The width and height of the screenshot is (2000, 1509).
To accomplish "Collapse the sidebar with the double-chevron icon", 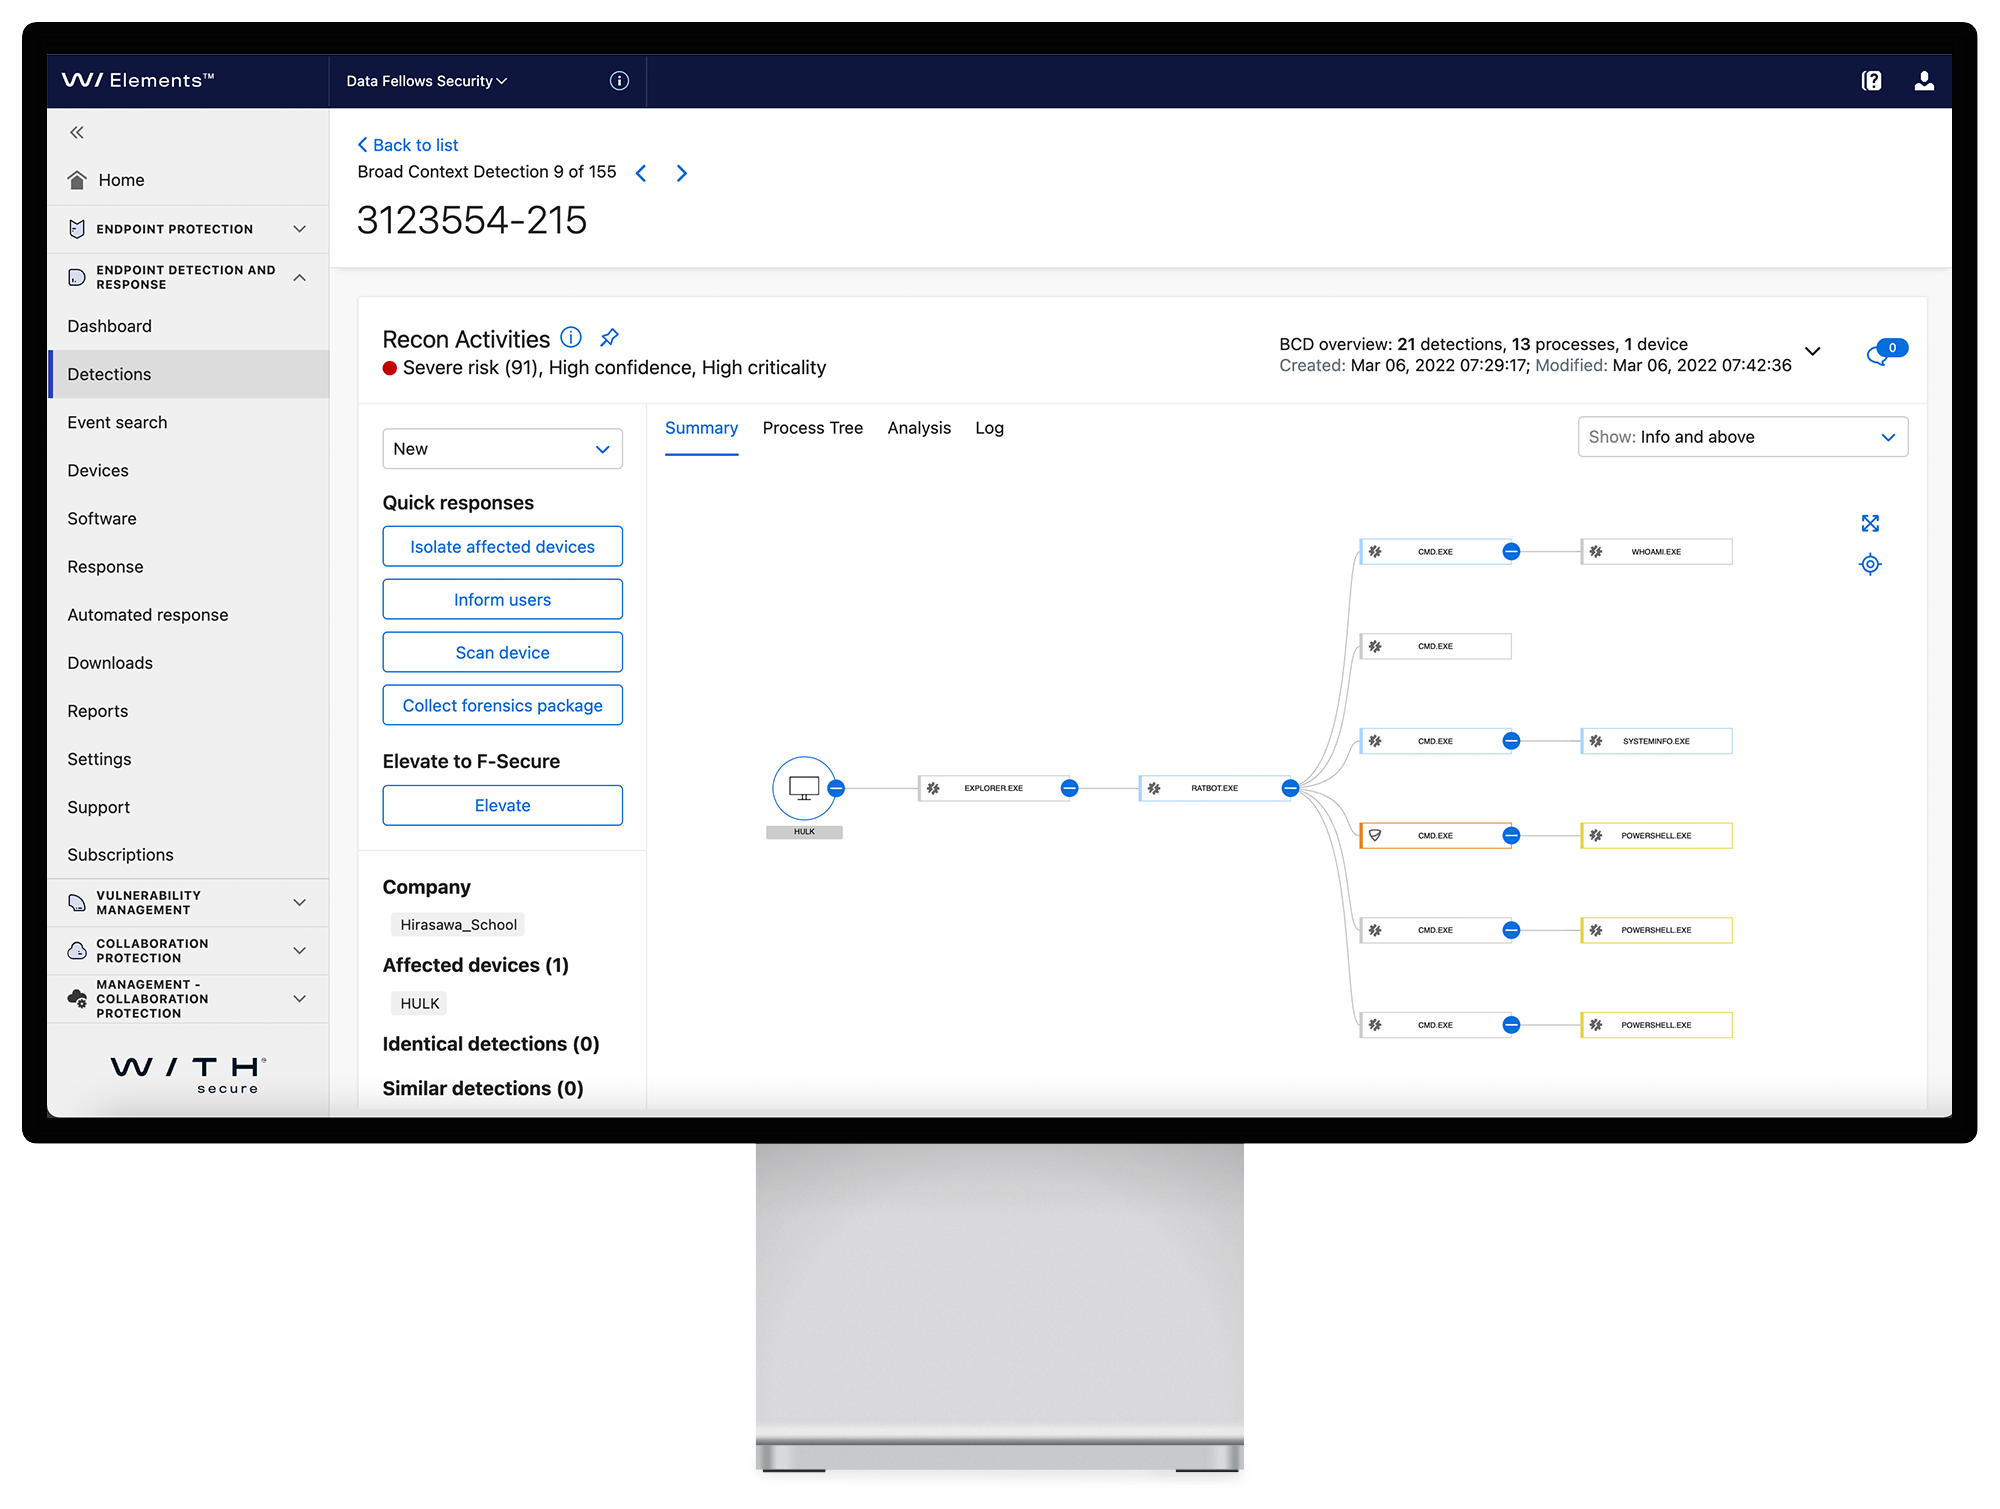I will tap(77, 132).
